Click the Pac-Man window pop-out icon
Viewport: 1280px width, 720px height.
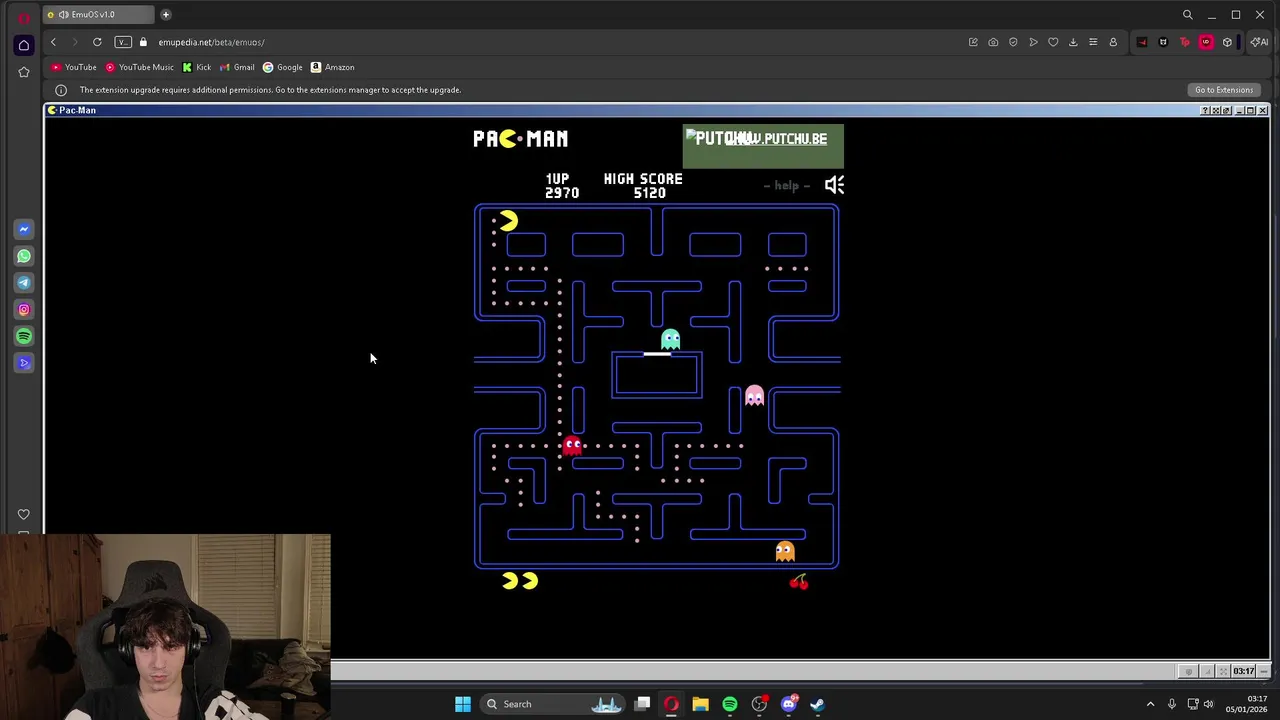coord(1227,110)
